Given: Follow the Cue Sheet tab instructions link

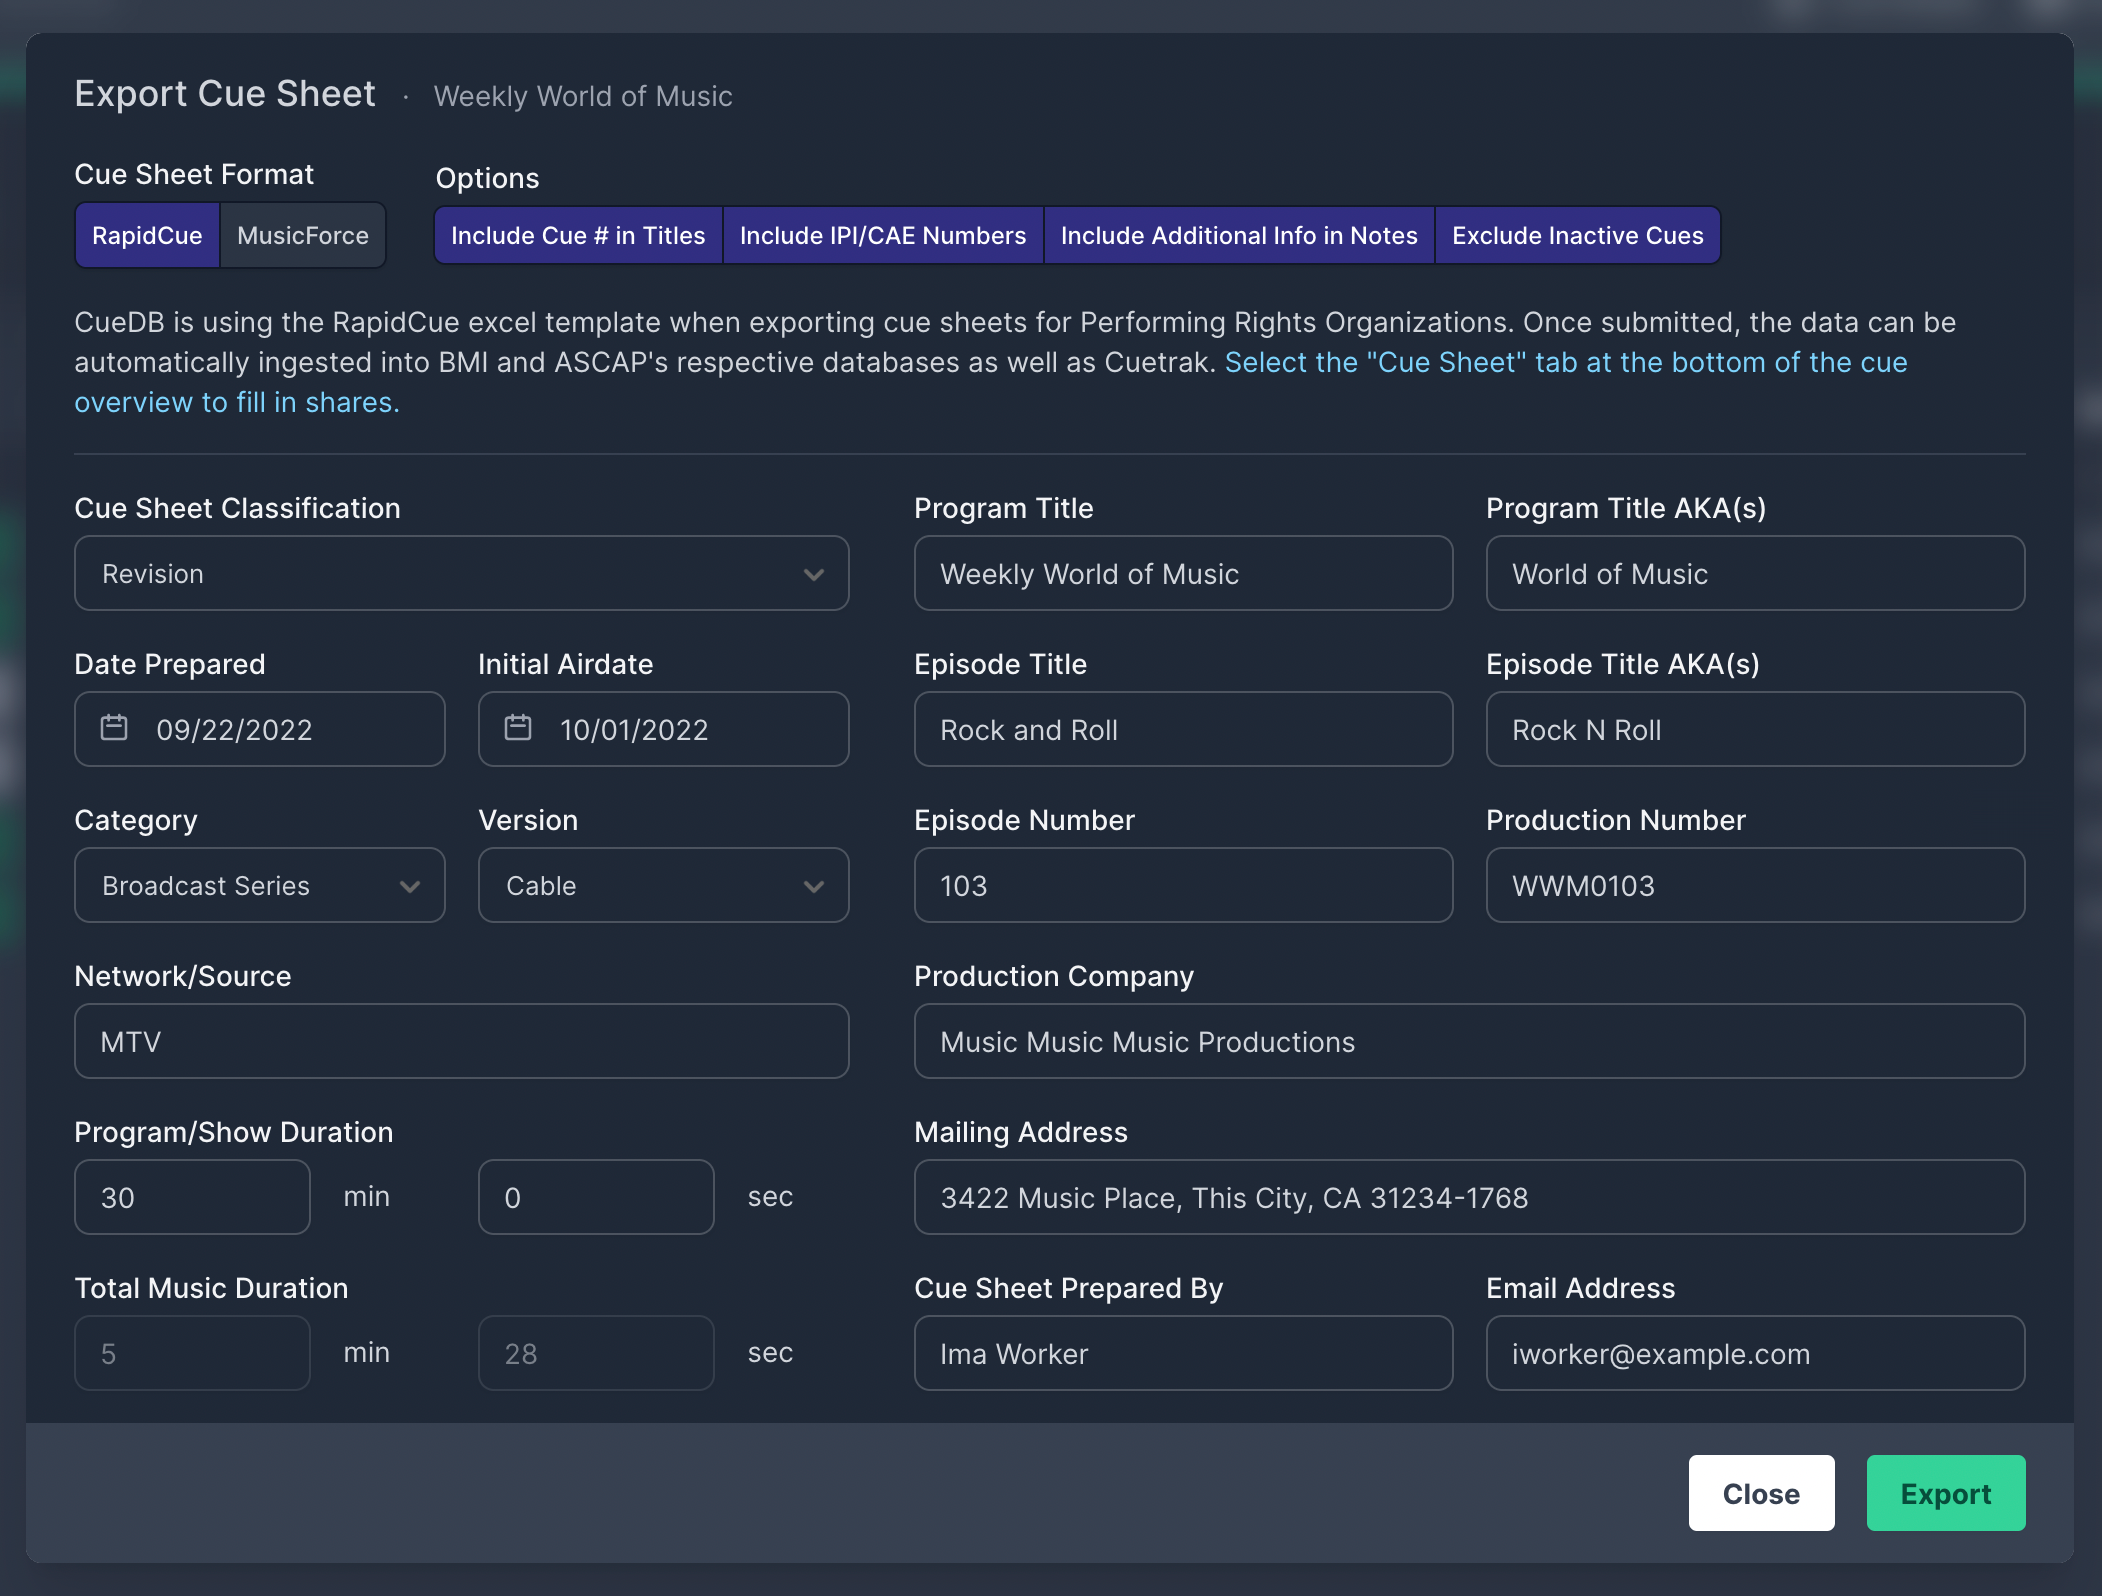Looking at the screenshot, I should click(991, 382).
